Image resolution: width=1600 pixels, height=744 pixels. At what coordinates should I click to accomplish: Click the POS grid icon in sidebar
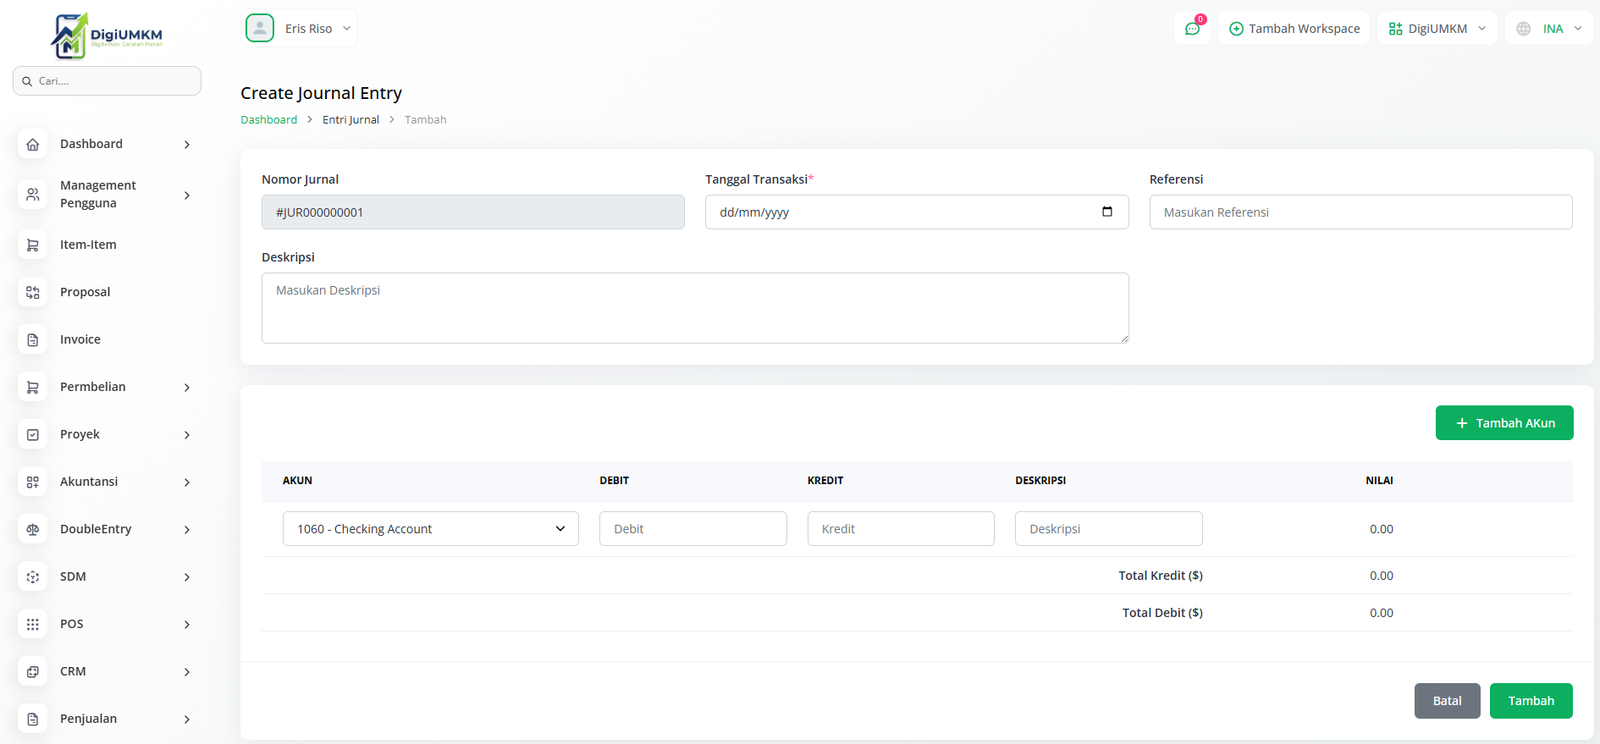coord(33,624)
